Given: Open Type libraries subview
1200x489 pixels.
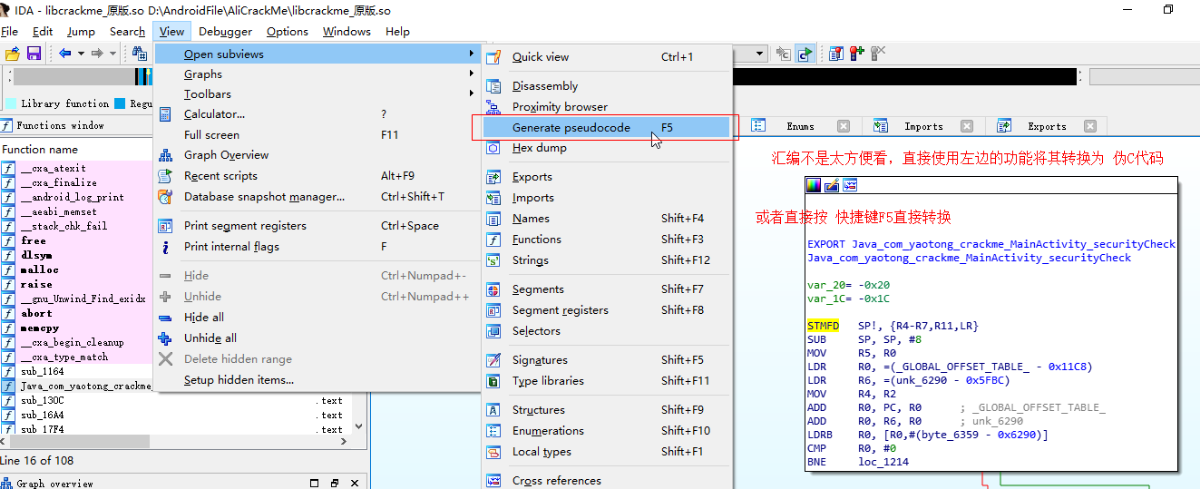Looking at the screenshot, I should point(606,381).
